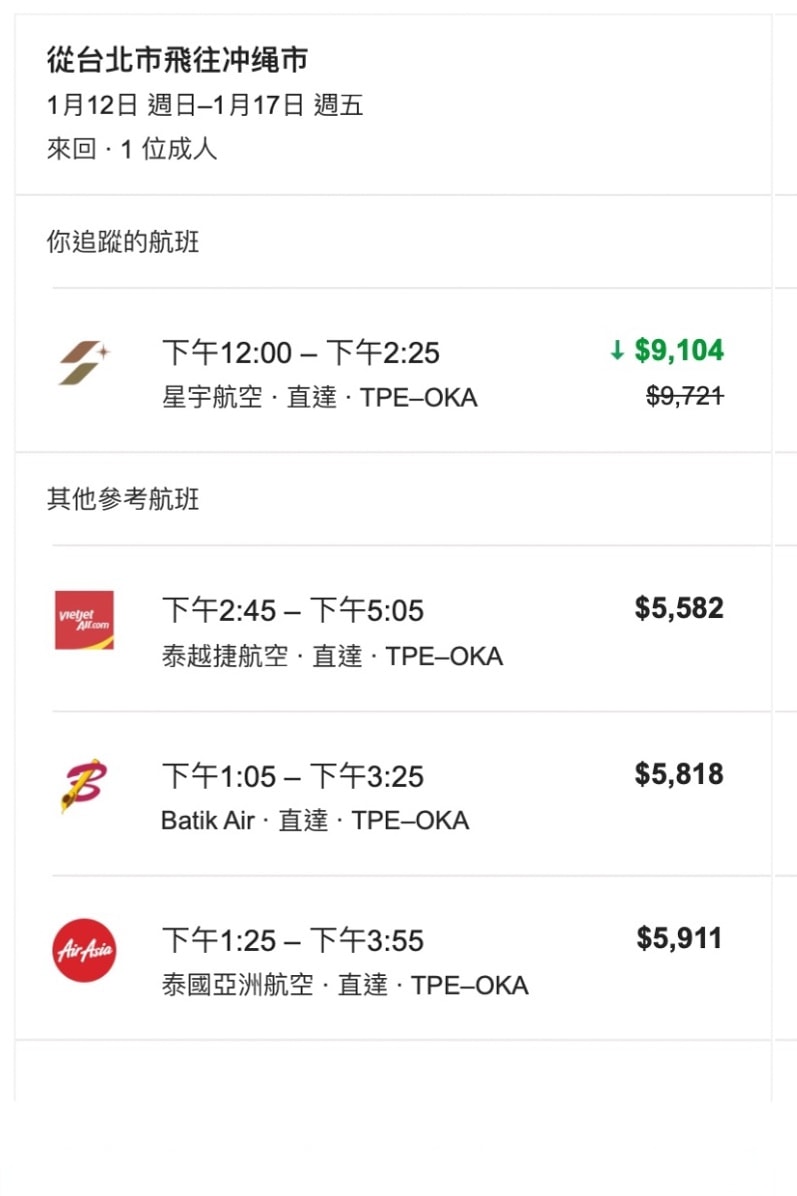Screen dimensions: 797x1196
Task: Click the 從台北市飛往沖繩市 trip title
Action: pos(177,59)
